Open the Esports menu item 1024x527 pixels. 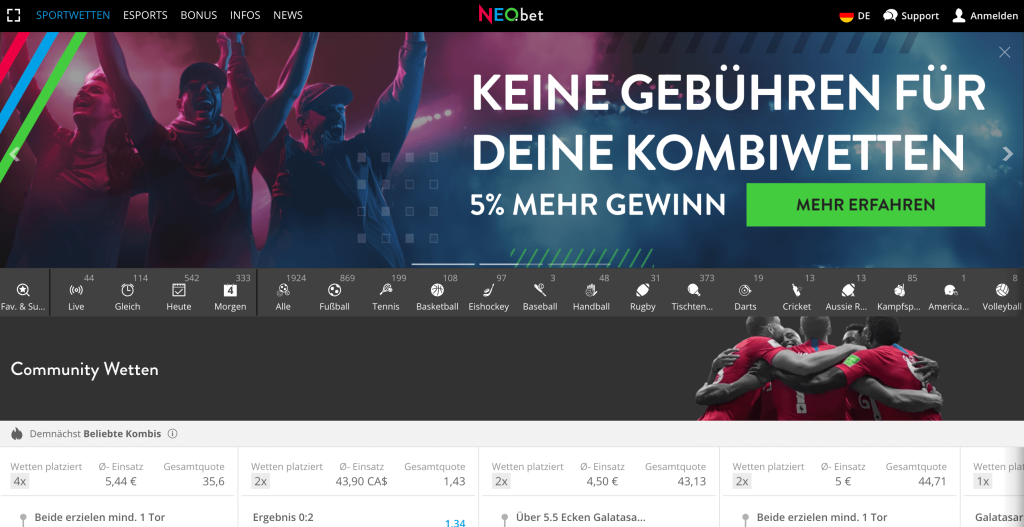coord(145,15)
